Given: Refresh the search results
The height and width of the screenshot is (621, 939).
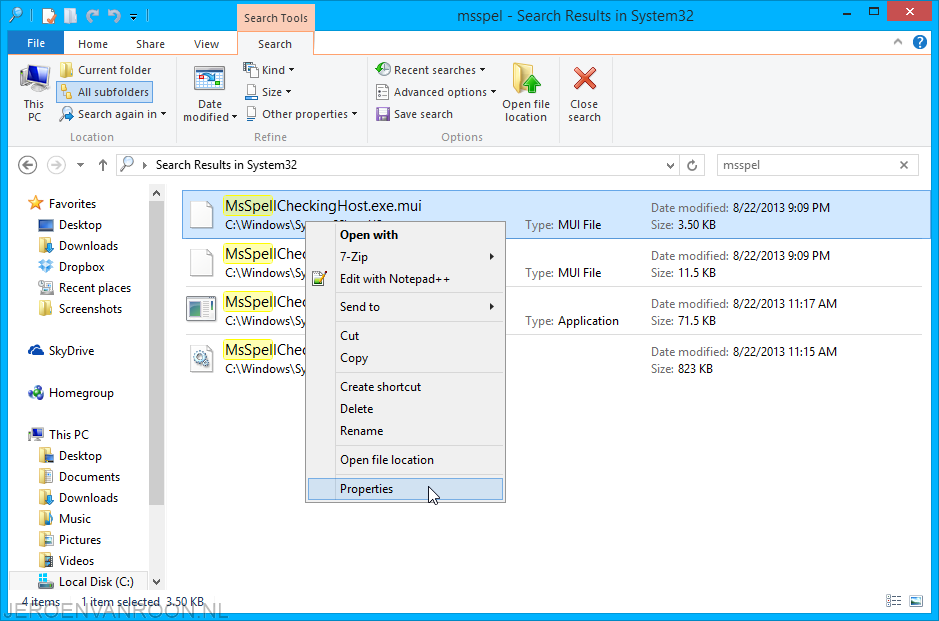Looking at the screenshot, I should coord(692,165).
